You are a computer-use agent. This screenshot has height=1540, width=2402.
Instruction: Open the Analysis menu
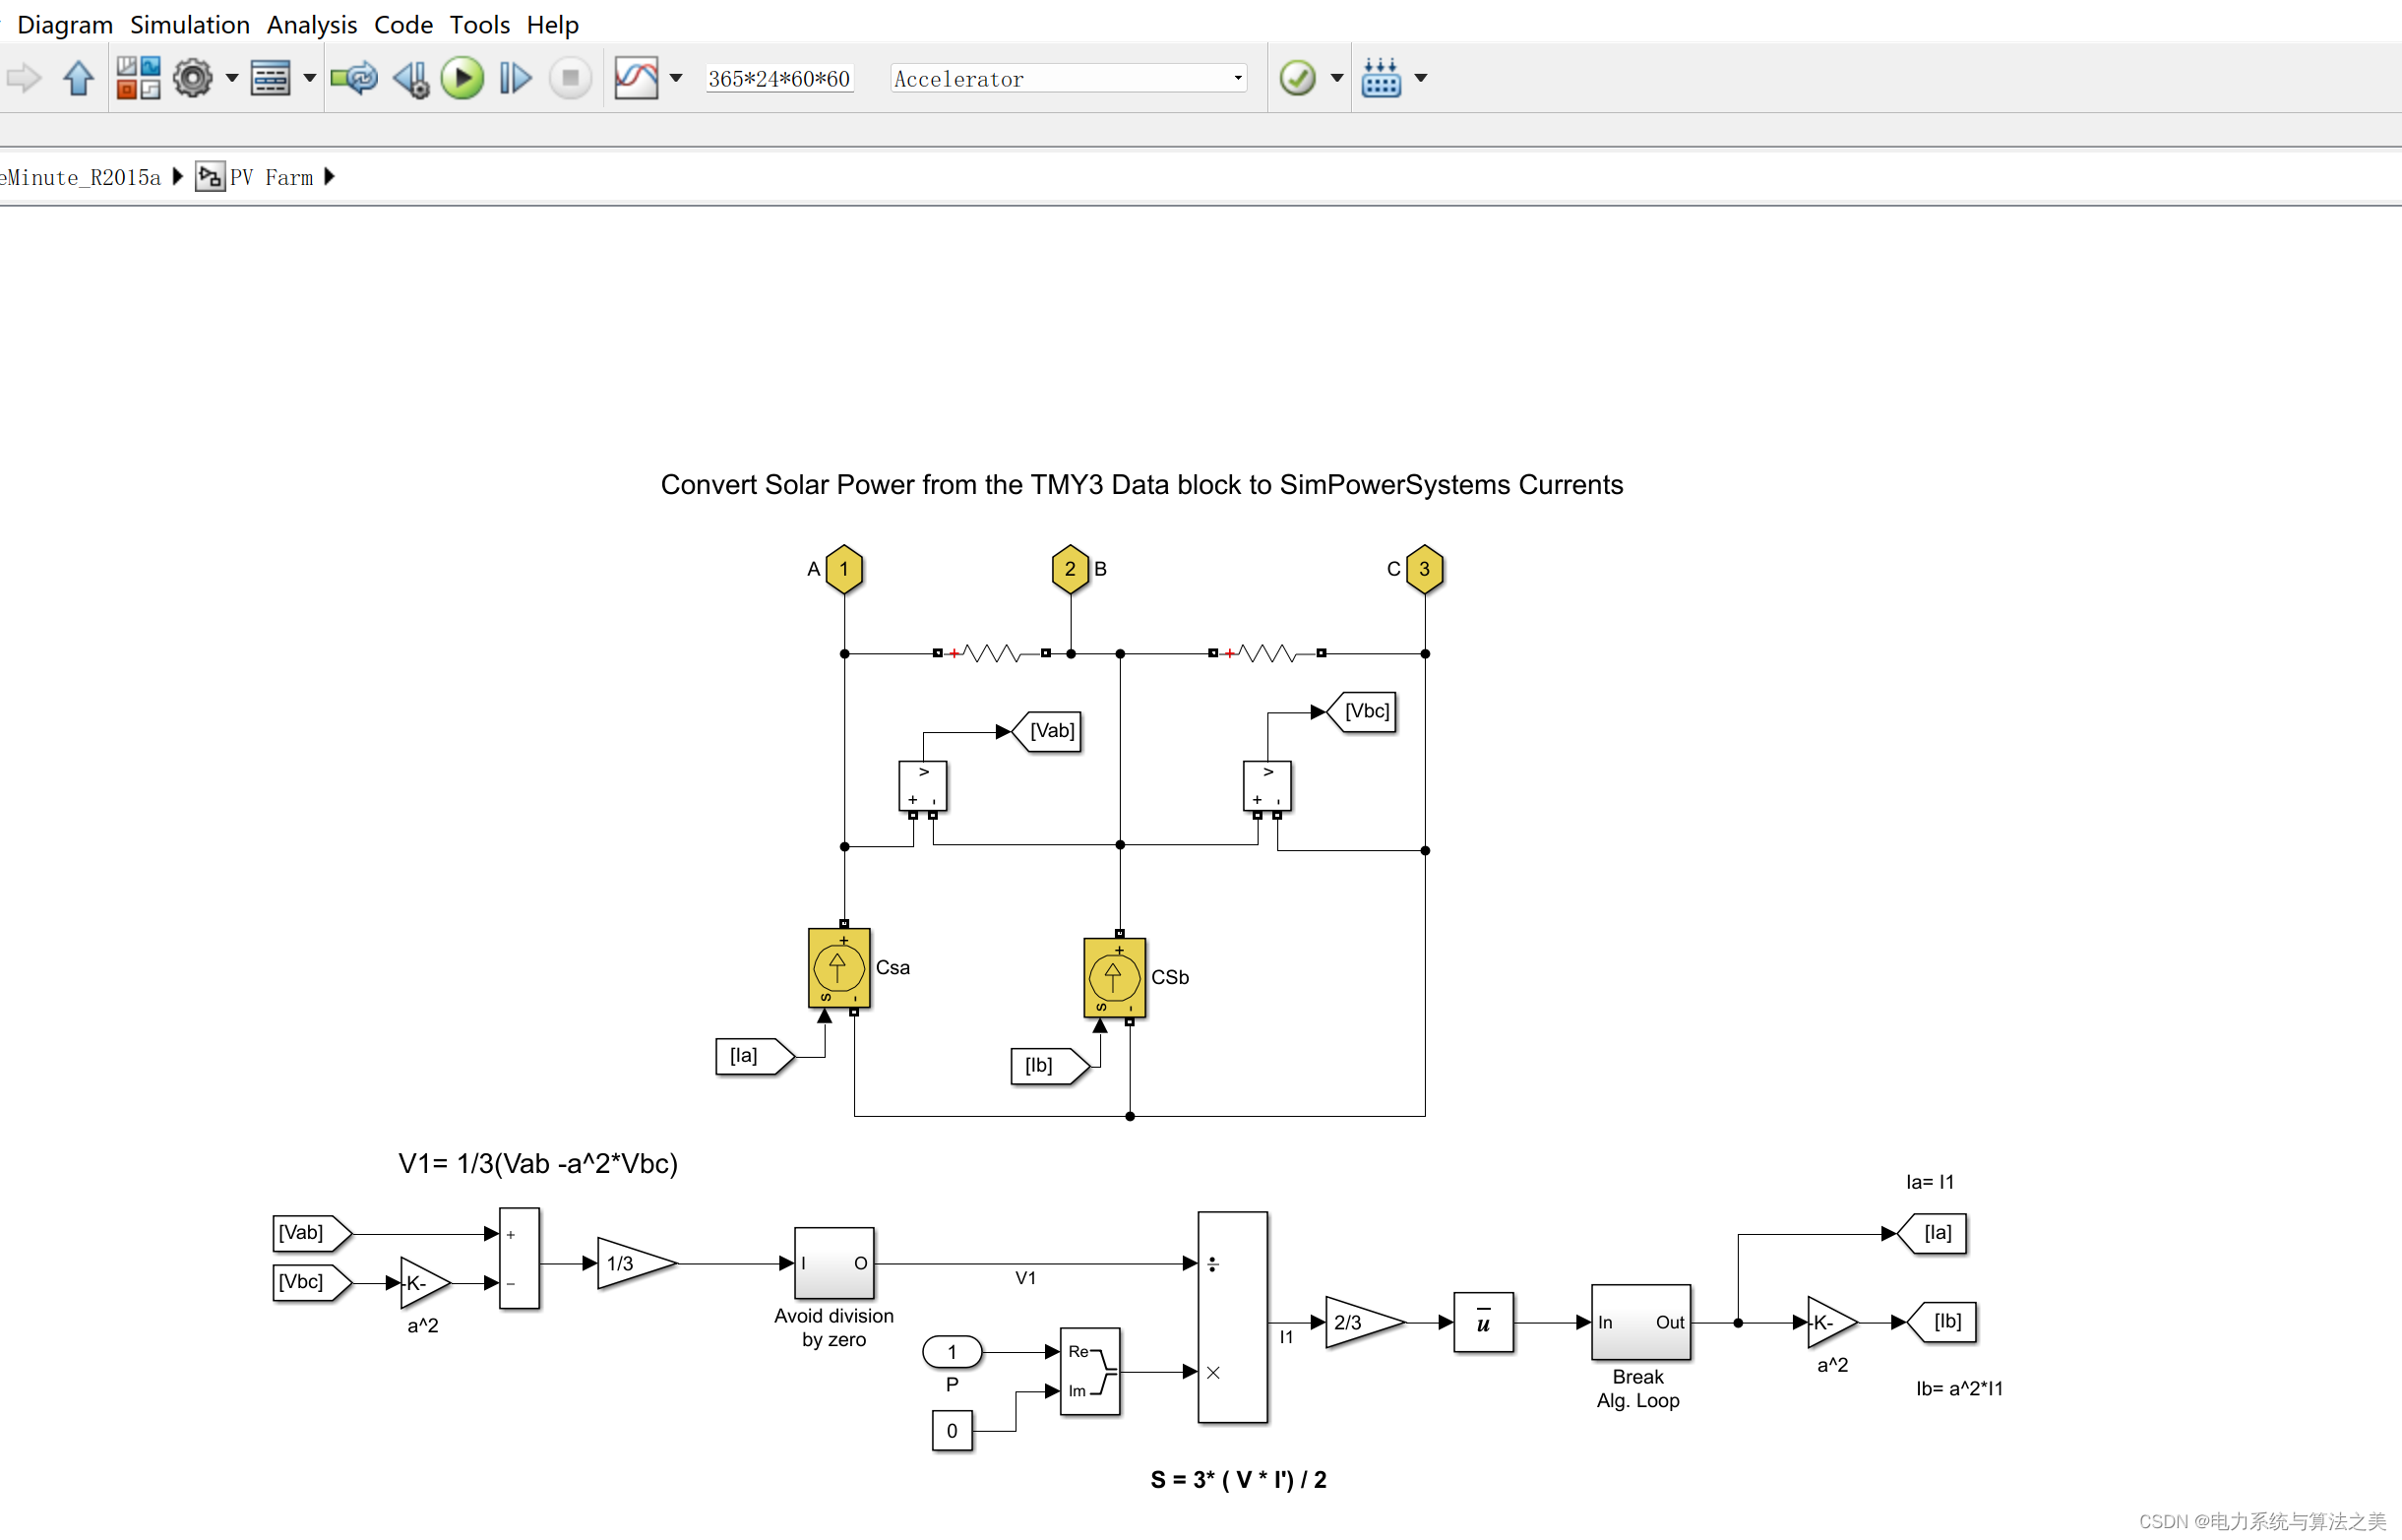click(311, 24)
